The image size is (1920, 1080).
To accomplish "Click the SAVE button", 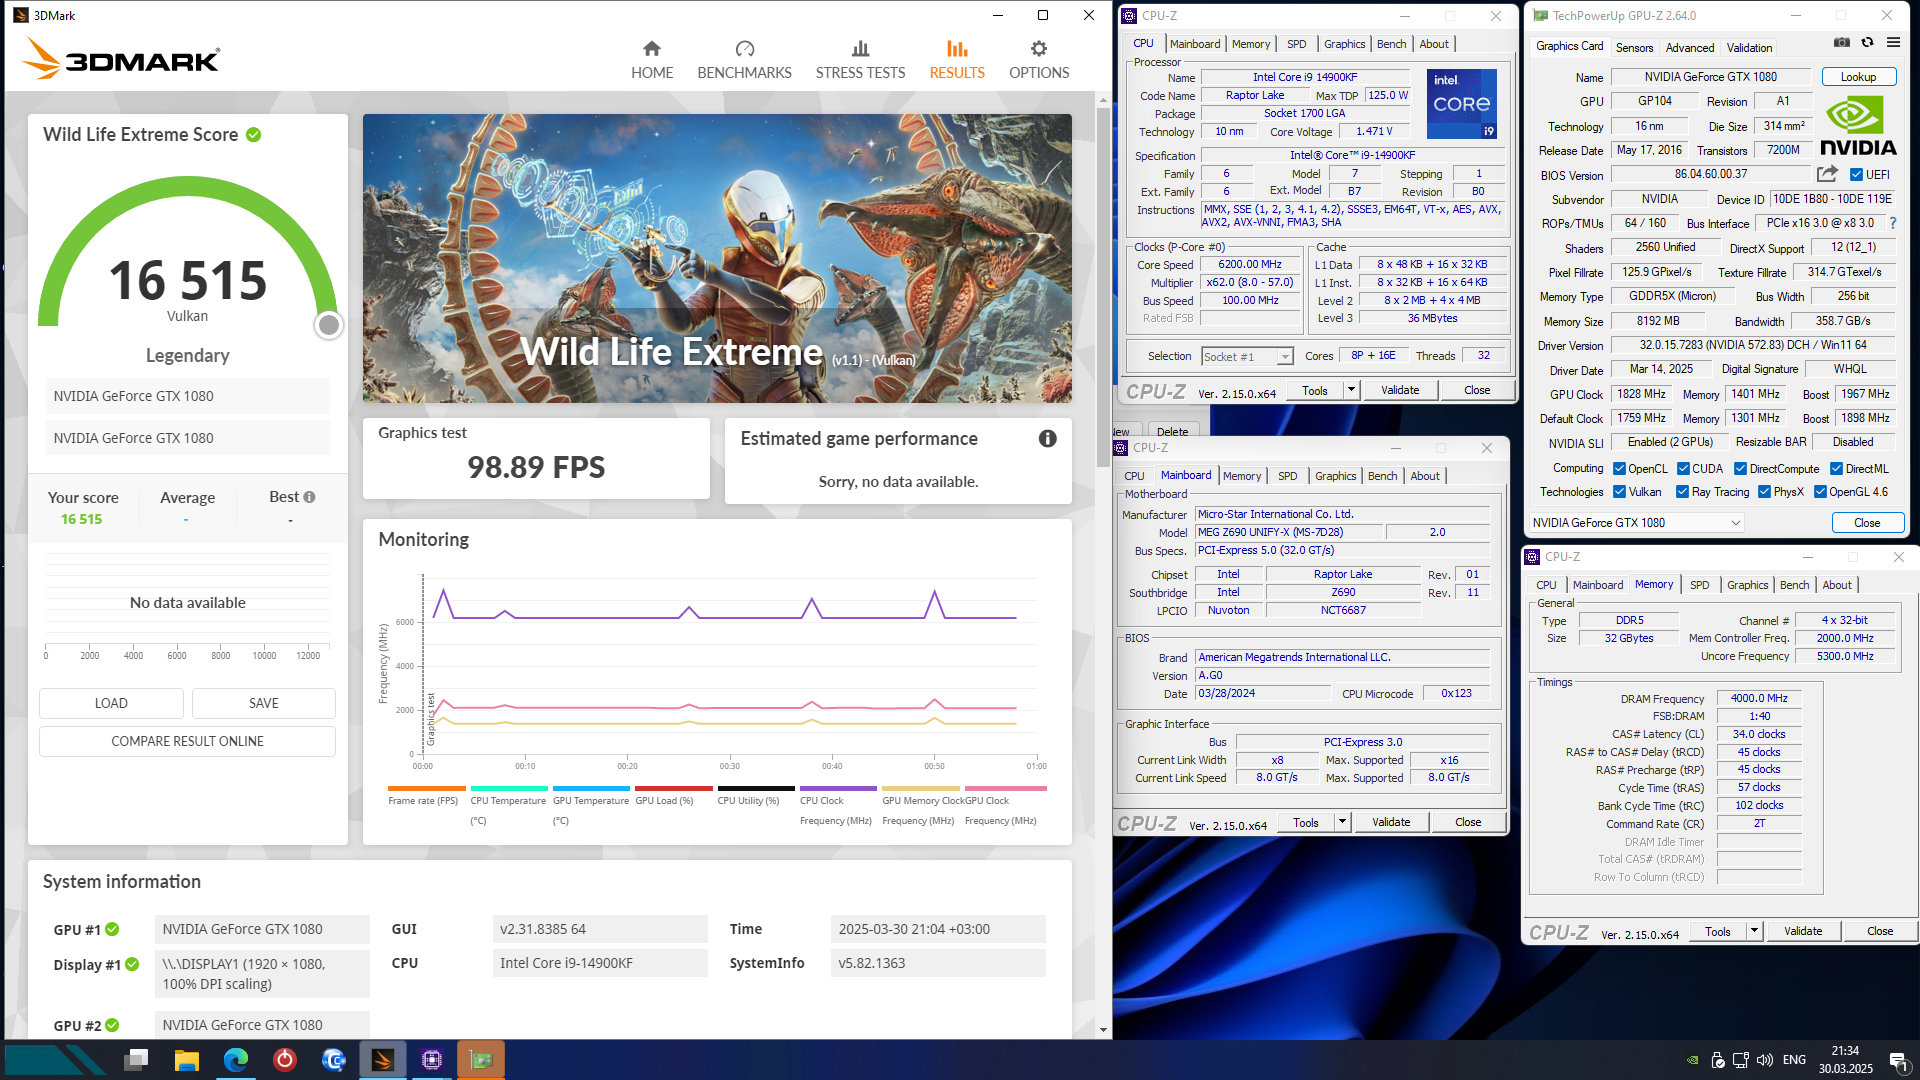I will point(264,704).
